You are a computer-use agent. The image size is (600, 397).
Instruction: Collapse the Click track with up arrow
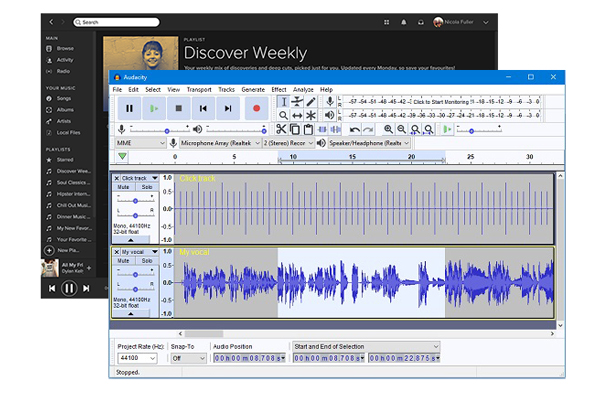(130, 240)
